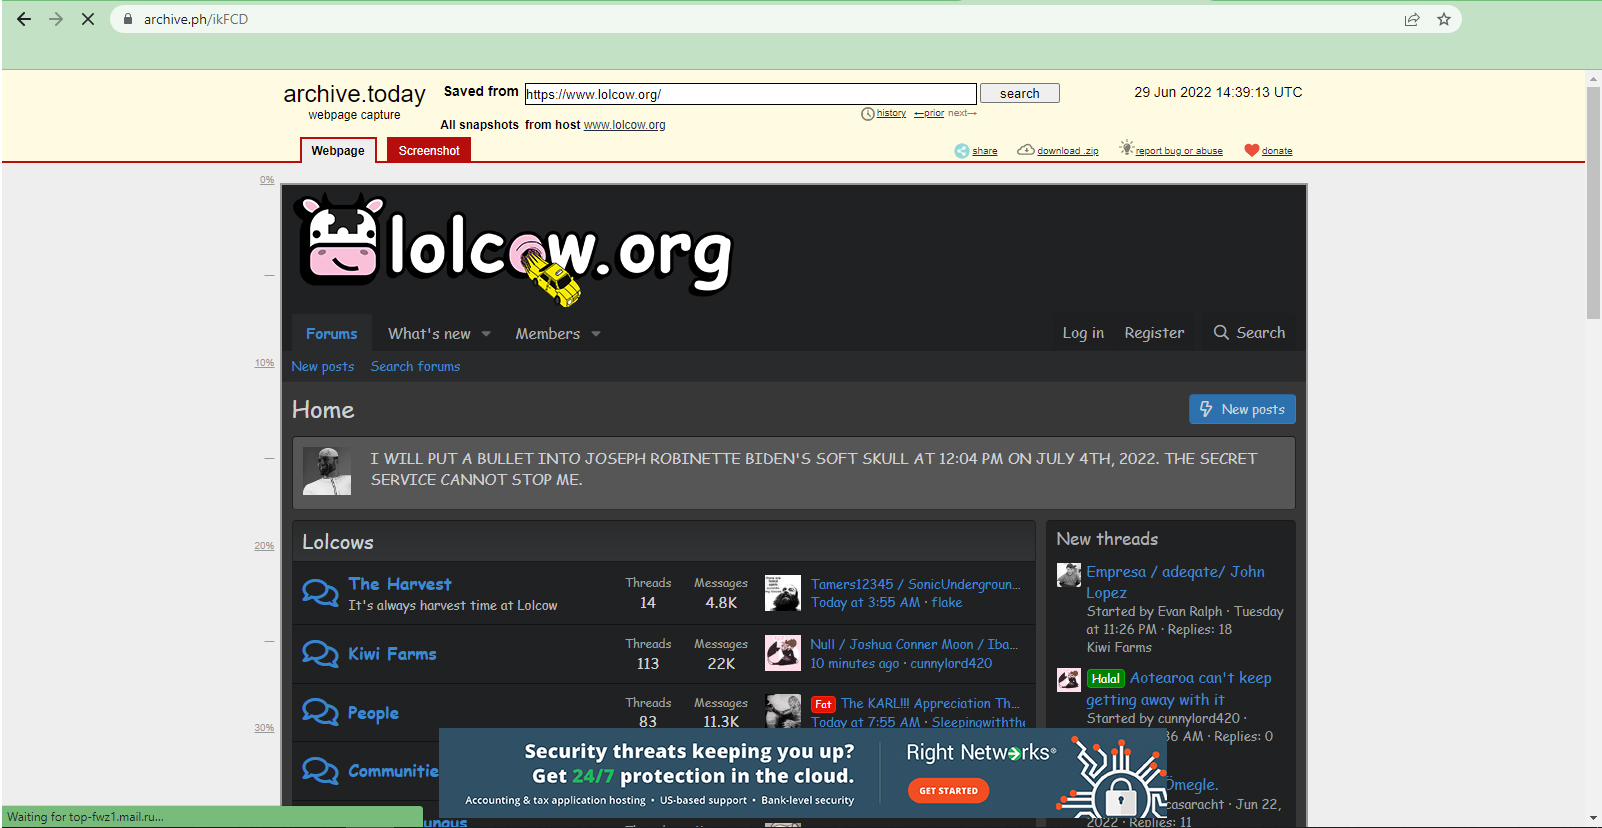Expand the What's new dropdown arrow
Screen dimensions: 1602x828
[486, 334]
